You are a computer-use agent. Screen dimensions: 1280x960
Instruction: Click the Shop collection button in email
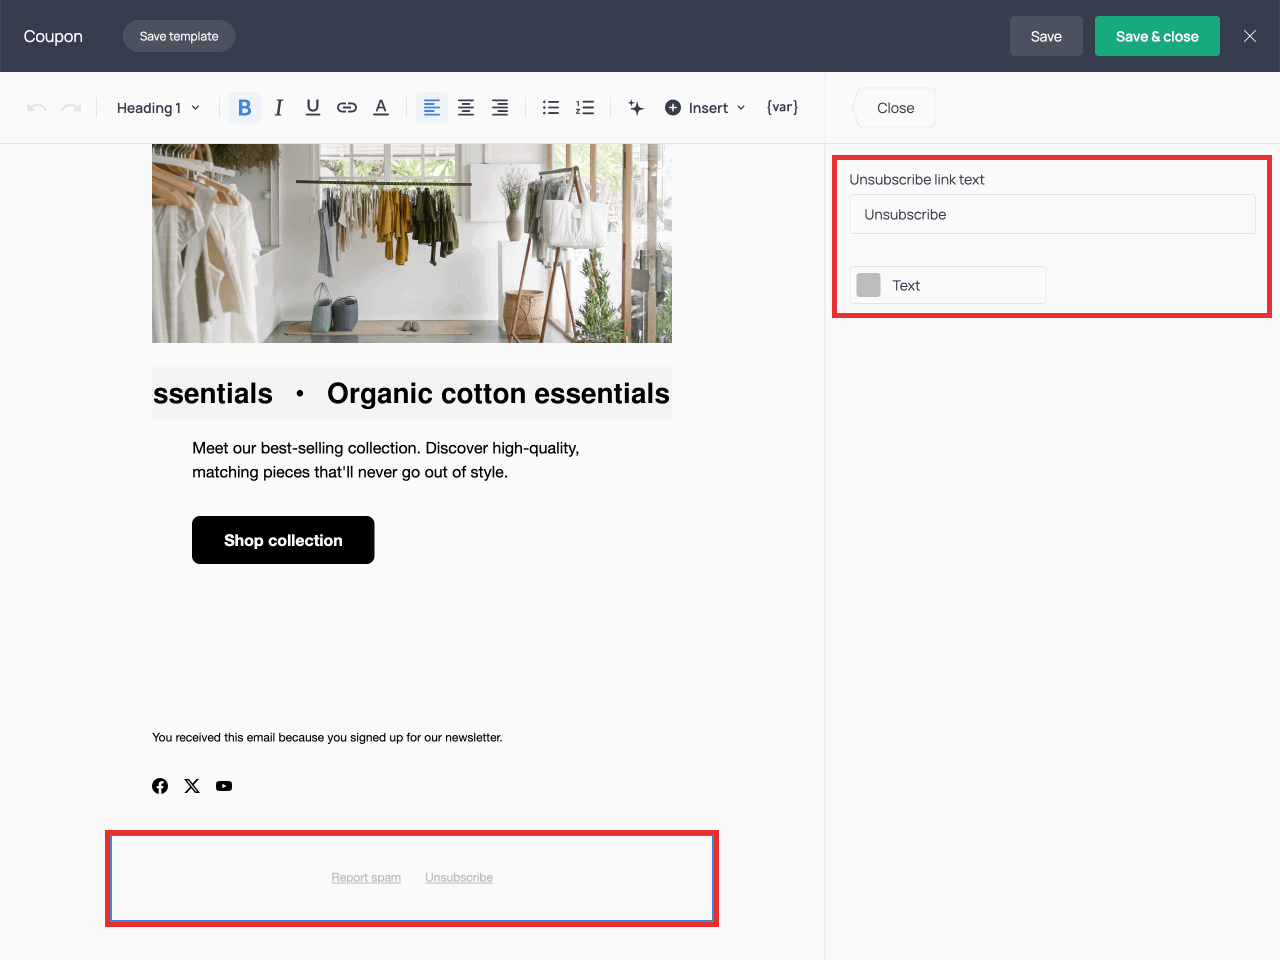pos(283,540)
